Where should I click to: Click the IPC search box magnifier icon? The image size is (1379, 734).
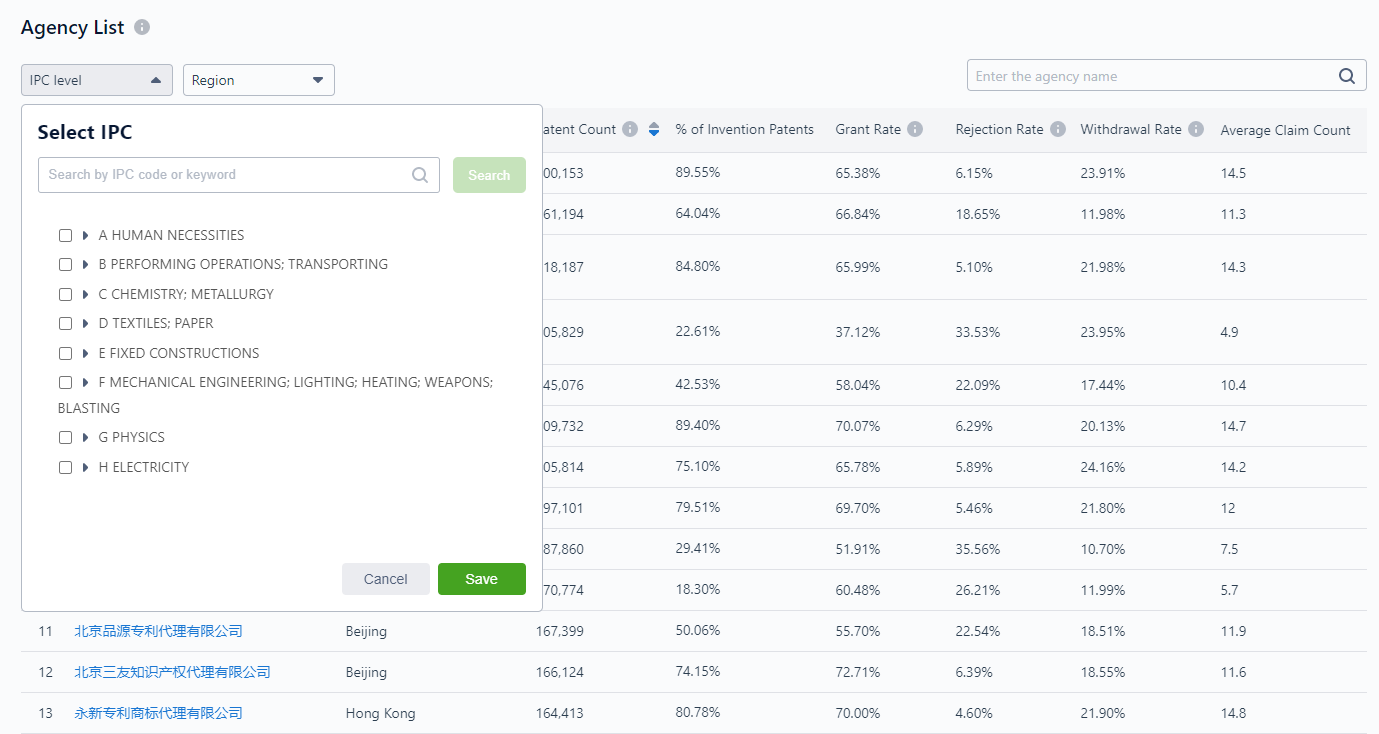[420, 175]
